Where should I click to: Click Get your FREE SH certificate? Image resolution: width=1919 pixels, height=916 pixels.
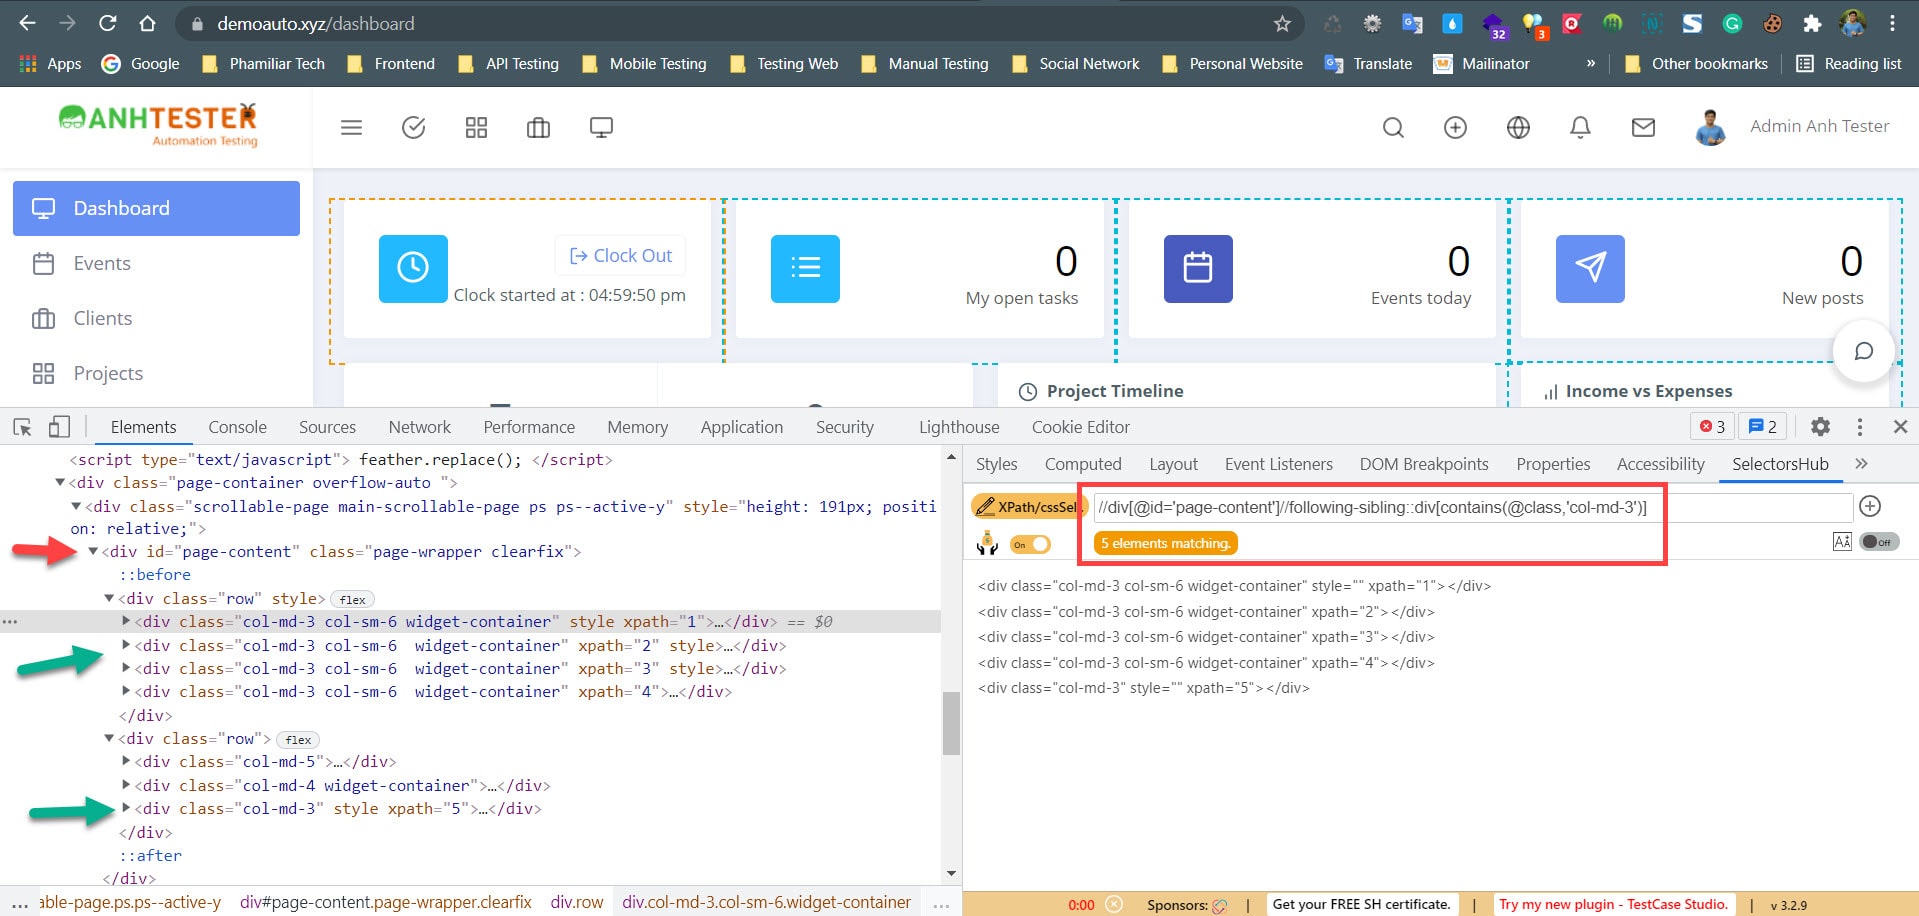(1360, 904)
